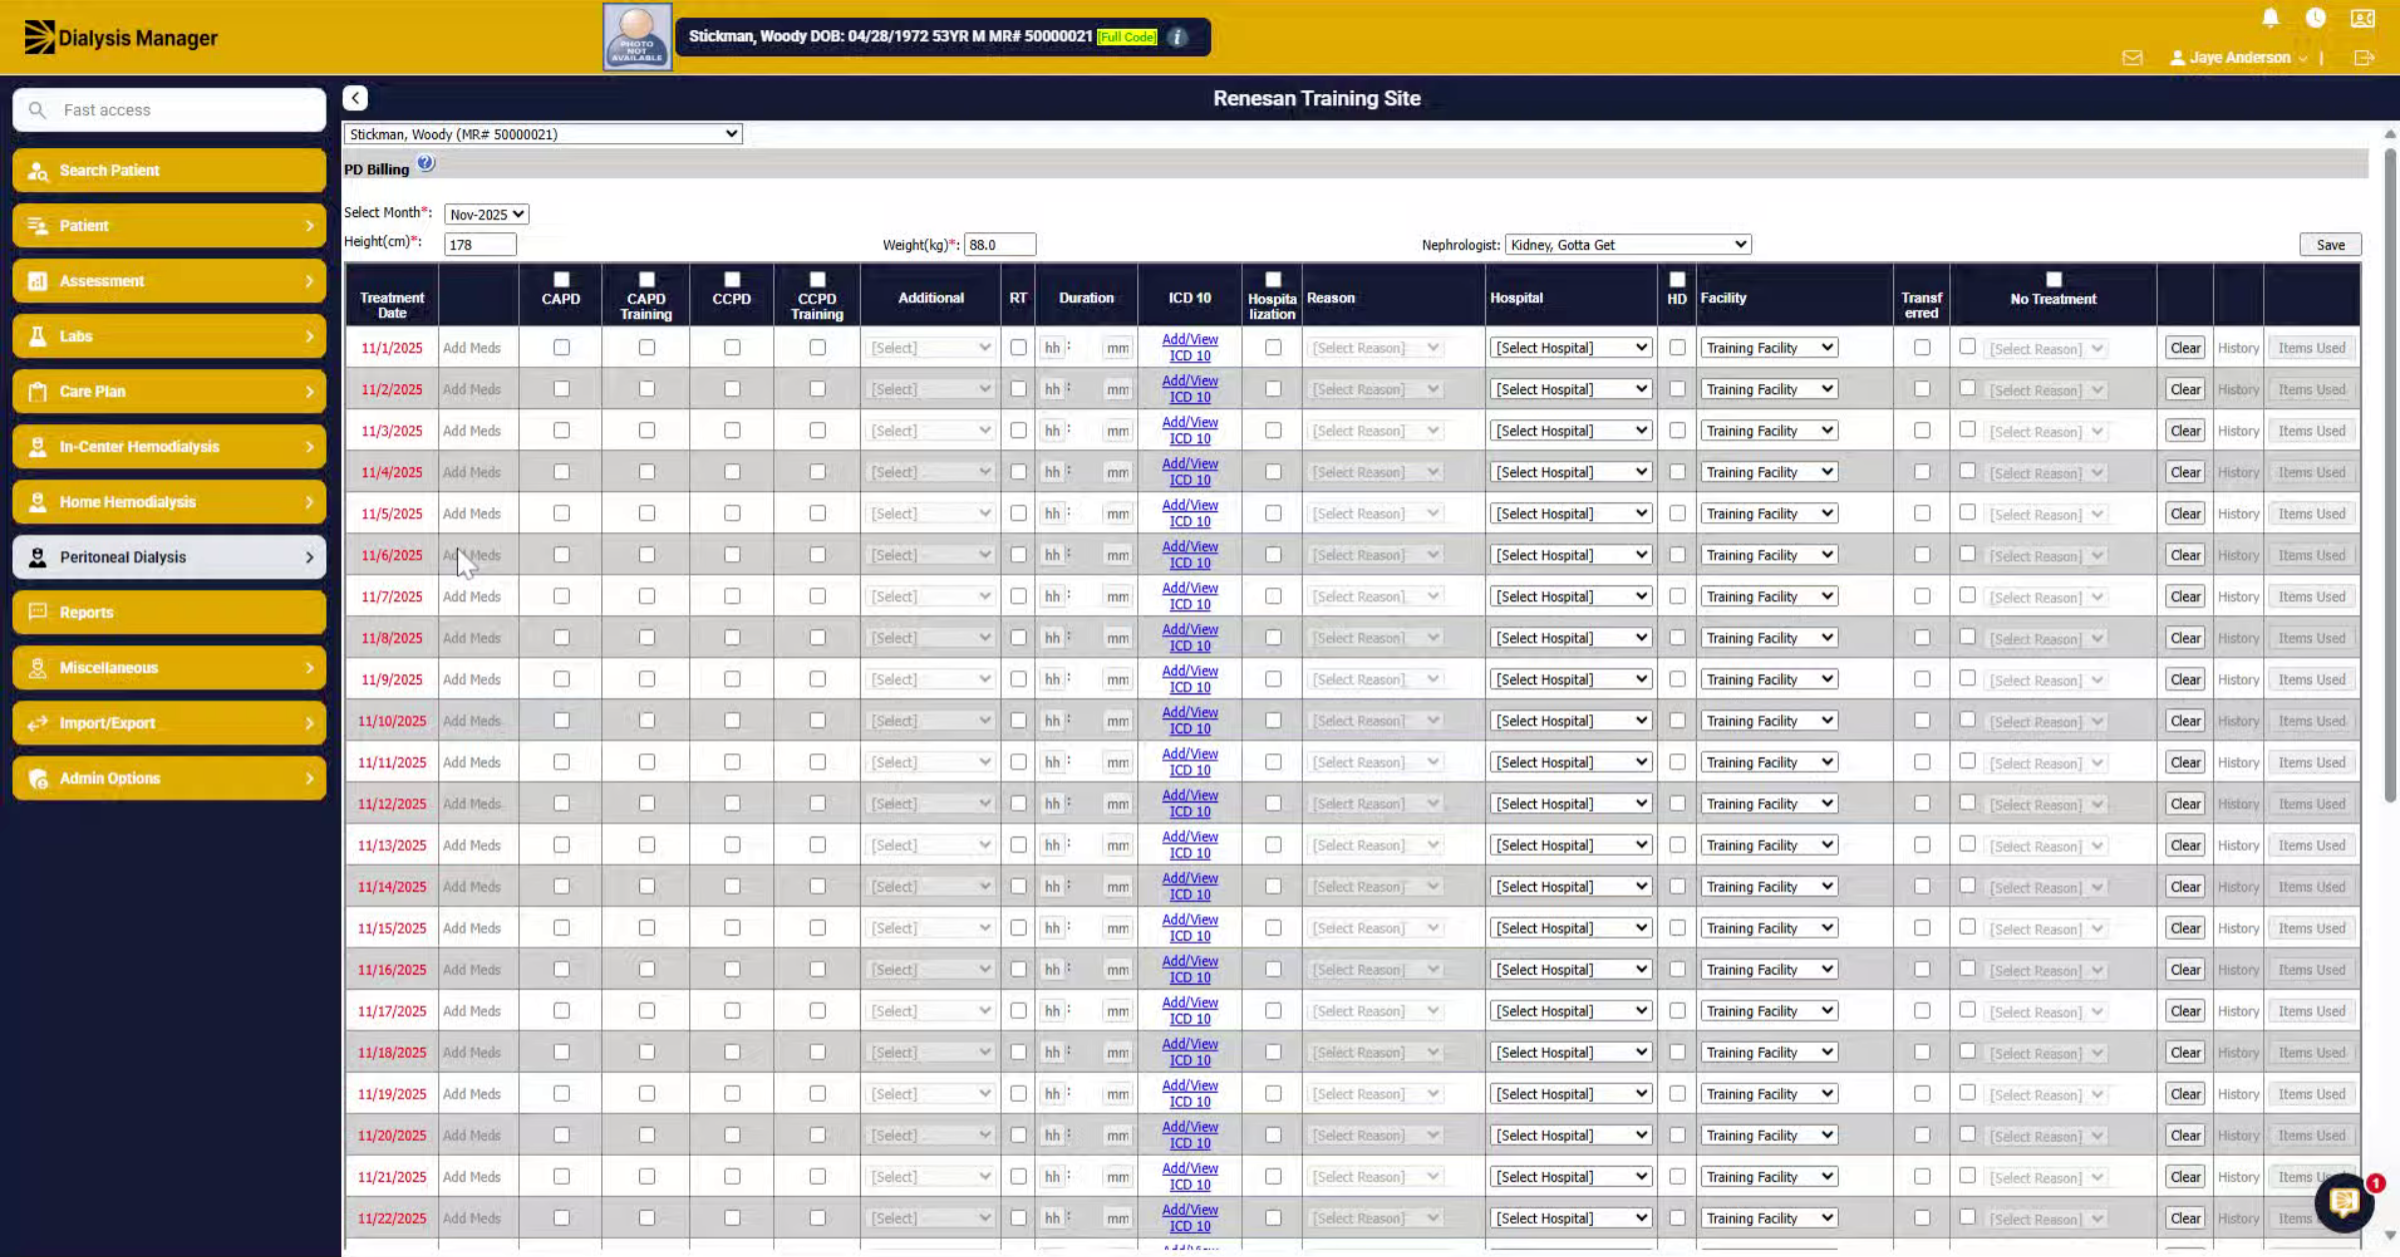Open the contact card icon in header
The height and width of the screenshot is (1257, 2400).
tap(2362, 18)
